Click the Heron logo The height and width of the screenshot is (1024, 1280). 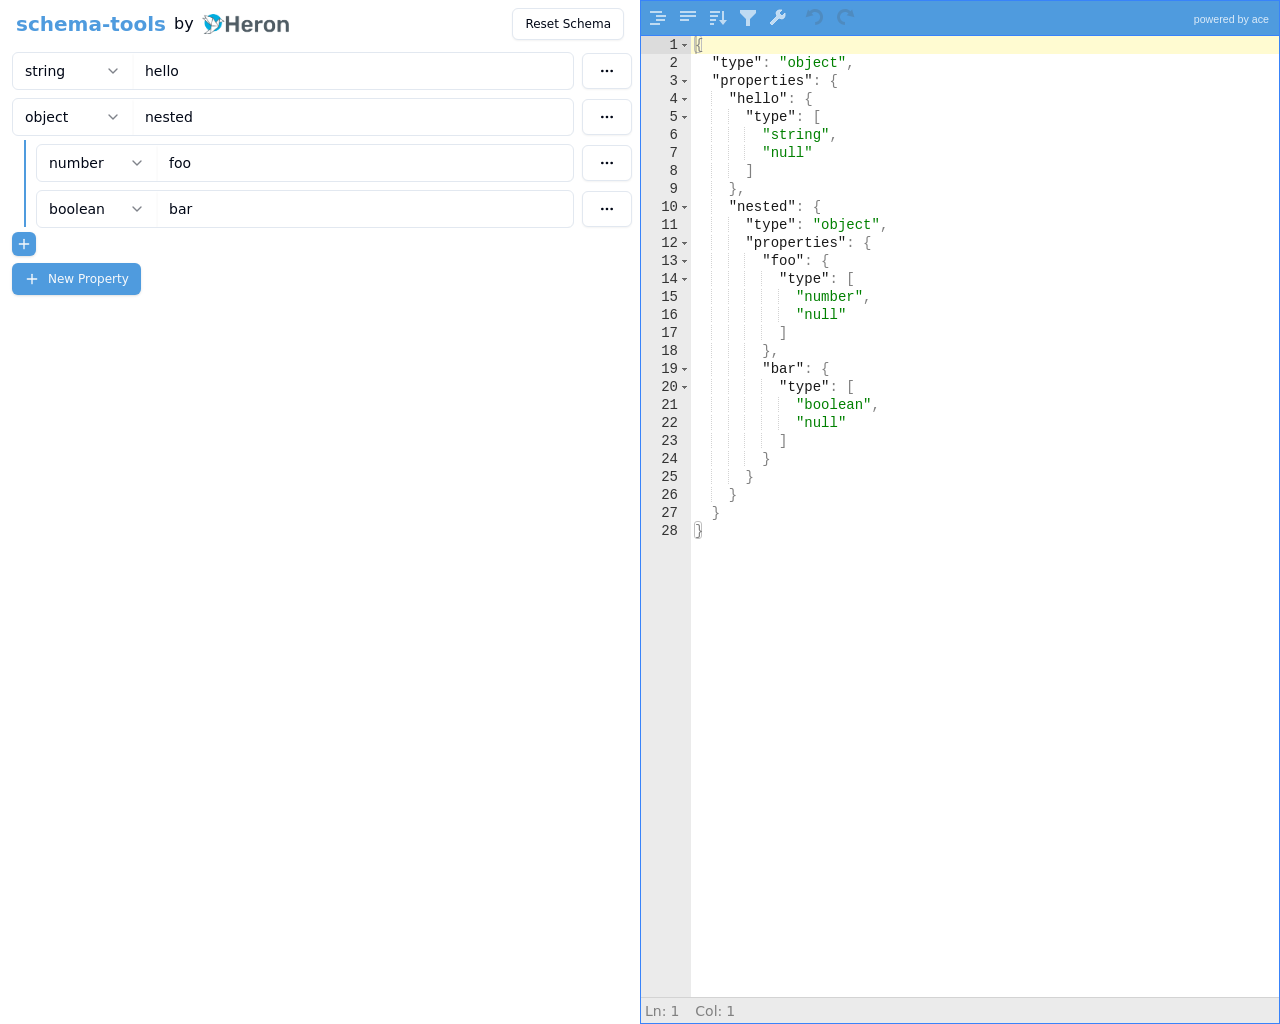(246, 24)
